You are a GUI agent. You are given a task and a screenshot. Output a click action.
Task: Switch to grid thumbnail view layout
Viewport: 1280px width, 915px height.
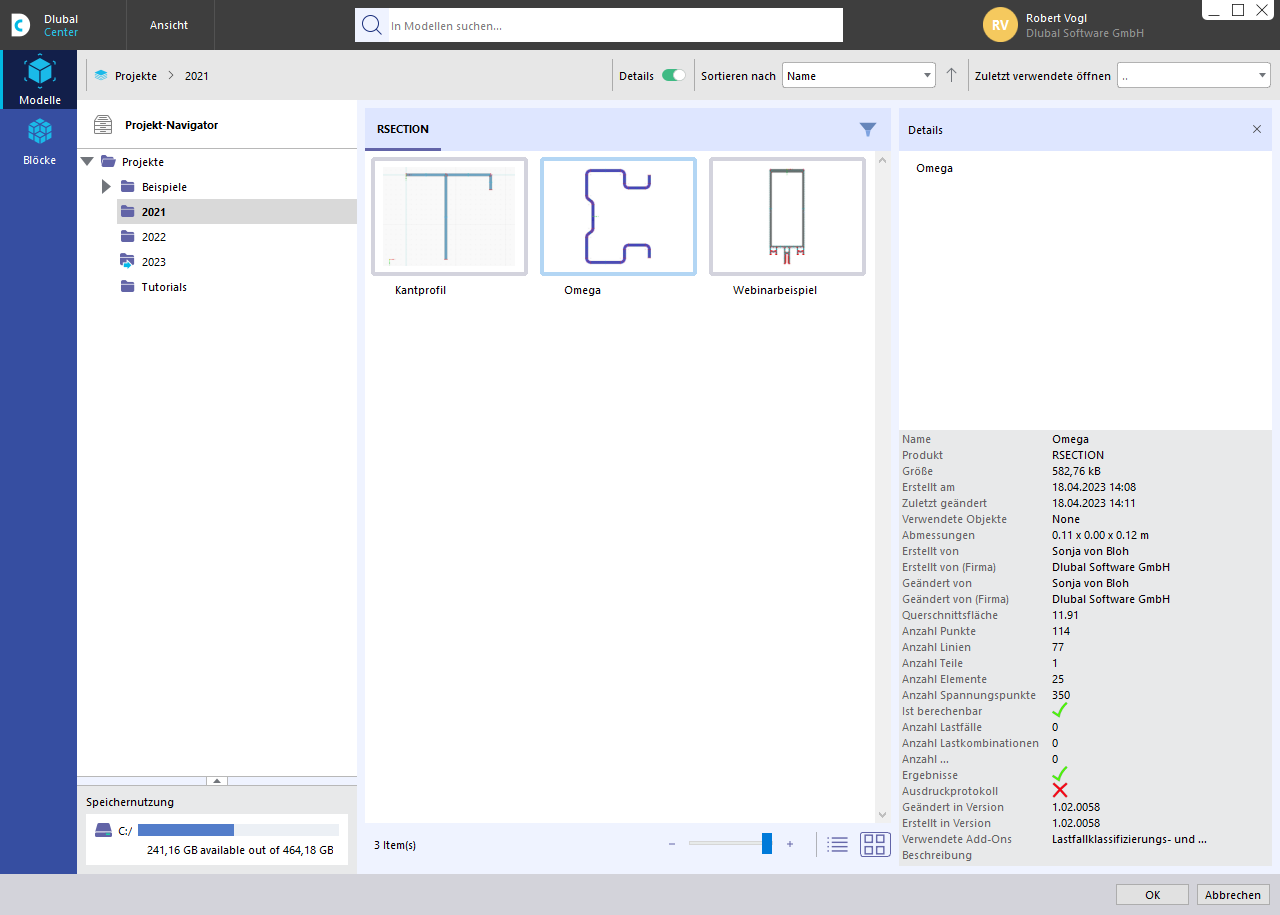(x=875, y=845)
